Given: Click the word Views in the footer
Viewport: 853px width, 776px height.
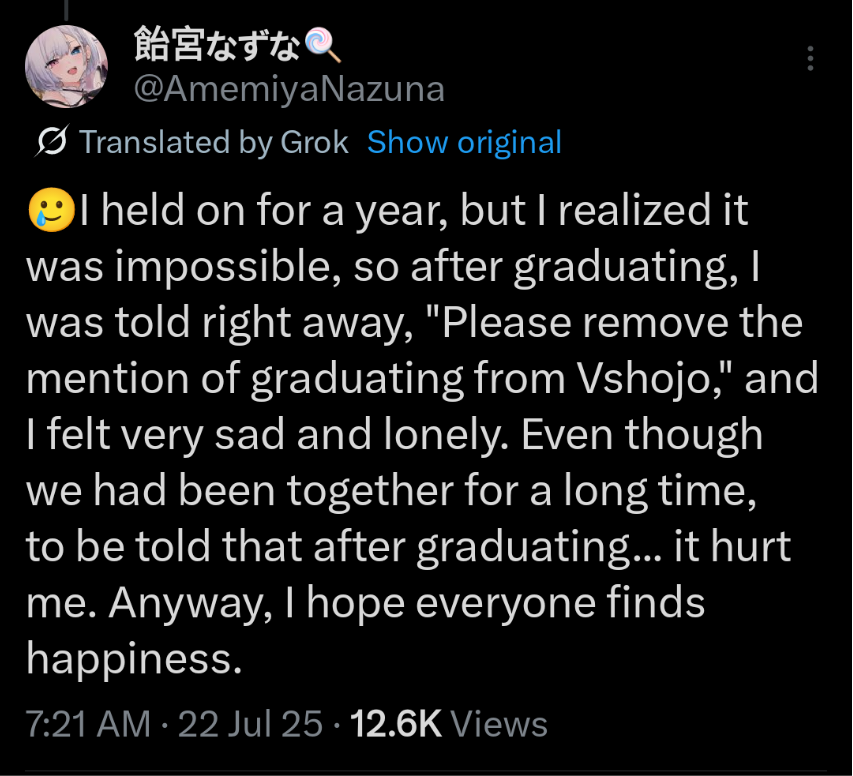Looking at the screenshot, I should point(499,725).
